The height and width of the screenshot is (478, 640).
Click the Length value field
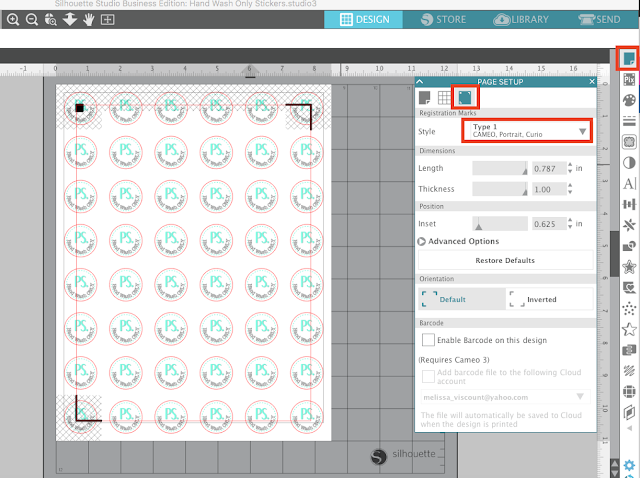549,168
